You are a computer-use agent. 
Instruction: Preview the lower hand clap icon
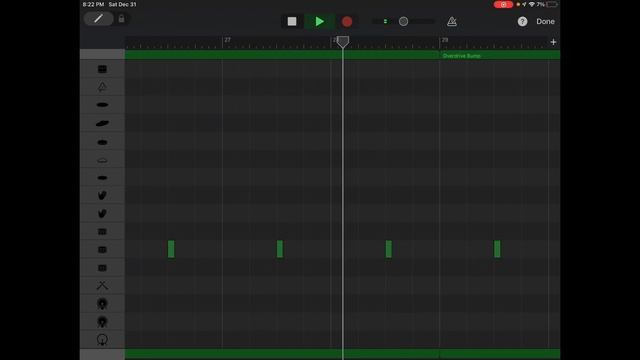(102, 213)
